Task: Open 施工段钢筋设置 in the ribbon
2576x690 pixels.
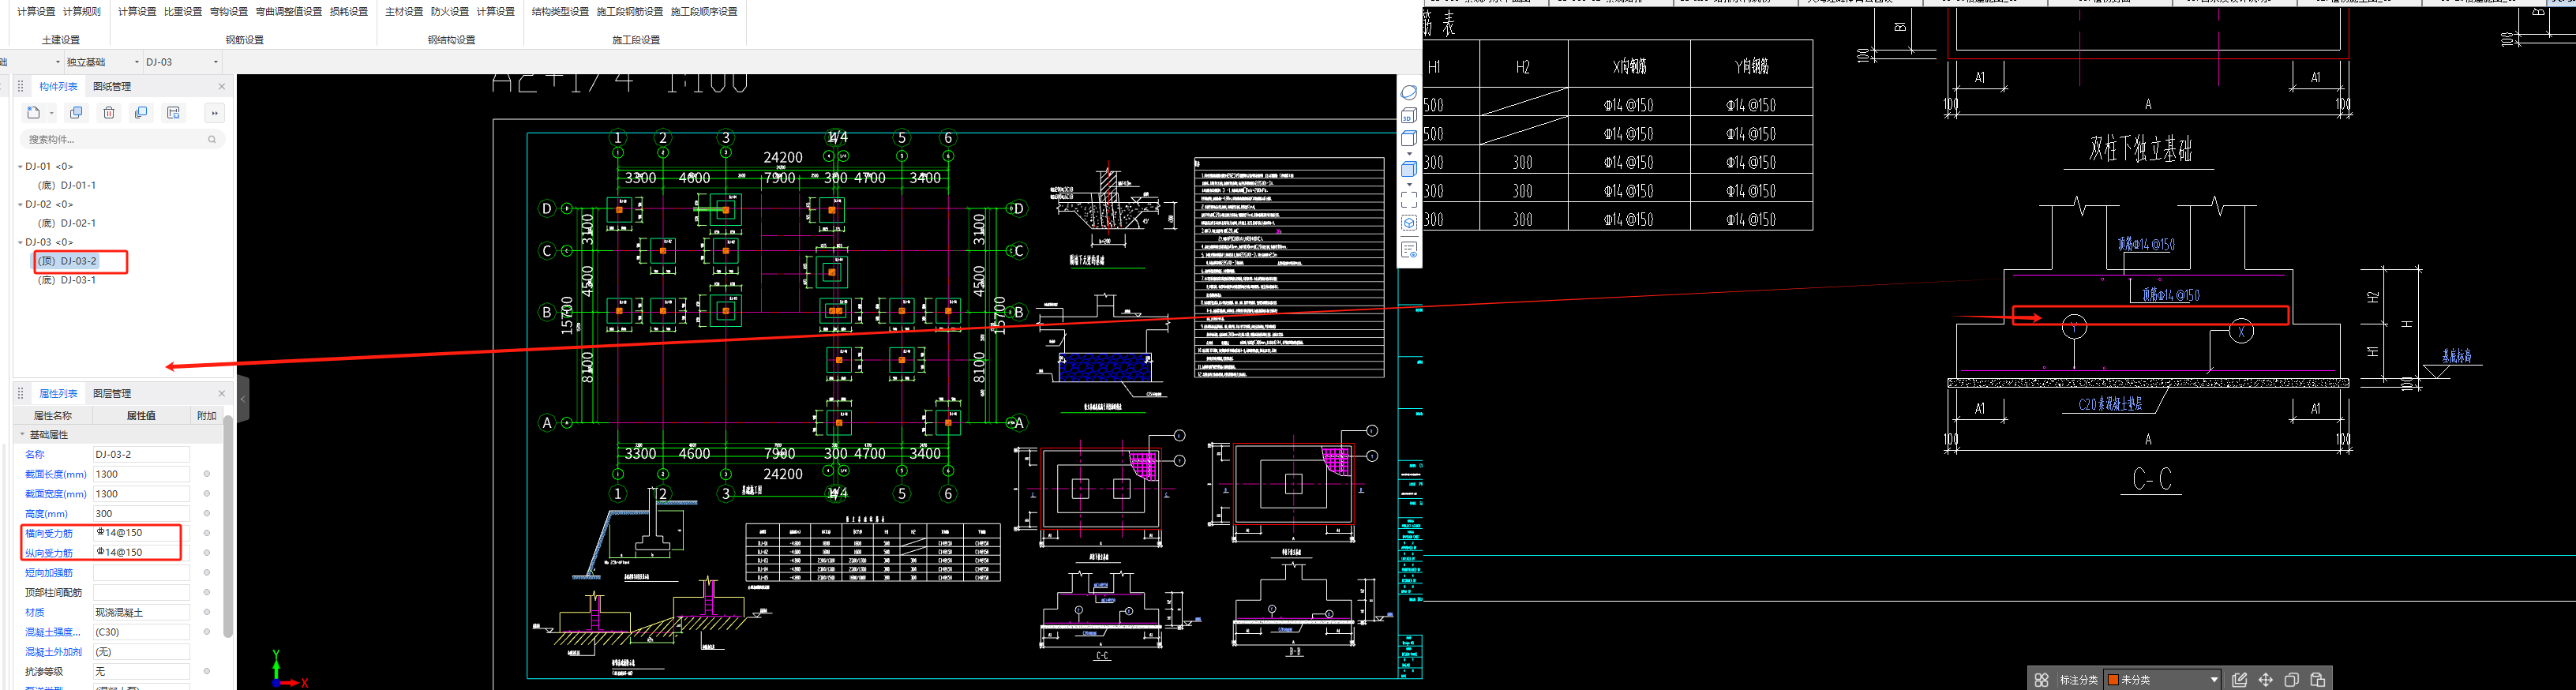Action: pyautogui.click(x=630, y=12)
